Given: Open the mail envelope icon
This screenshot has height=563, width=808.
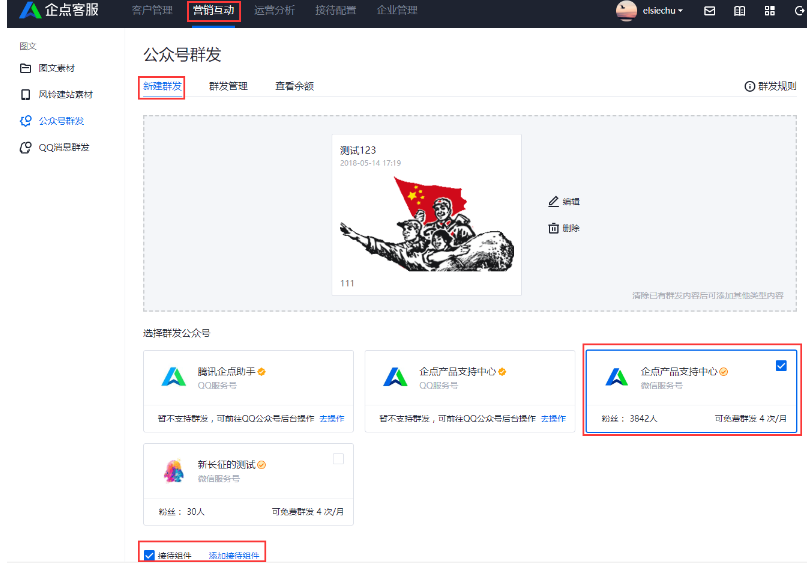Looking at the screenshot, I should [710, 11].
